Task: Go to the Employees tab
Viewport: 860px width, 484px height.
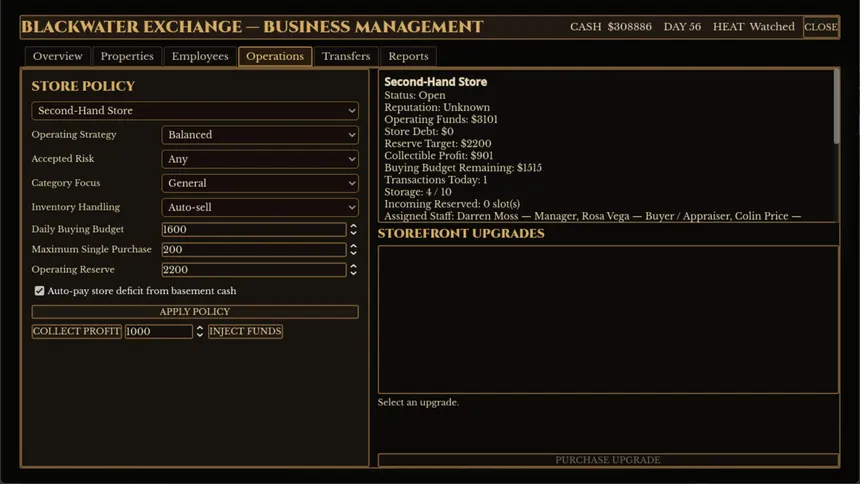Action: (x=200, y=57)
